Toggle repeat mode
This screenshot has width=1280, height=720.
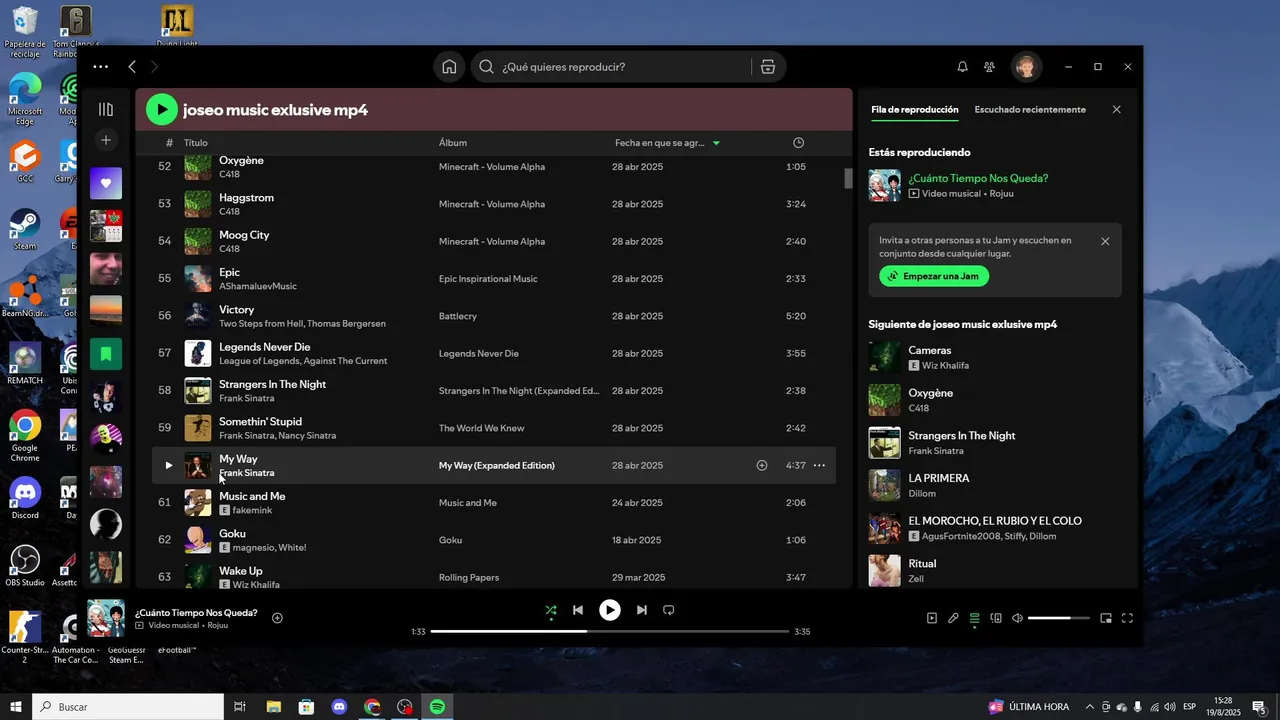(669, 610)
